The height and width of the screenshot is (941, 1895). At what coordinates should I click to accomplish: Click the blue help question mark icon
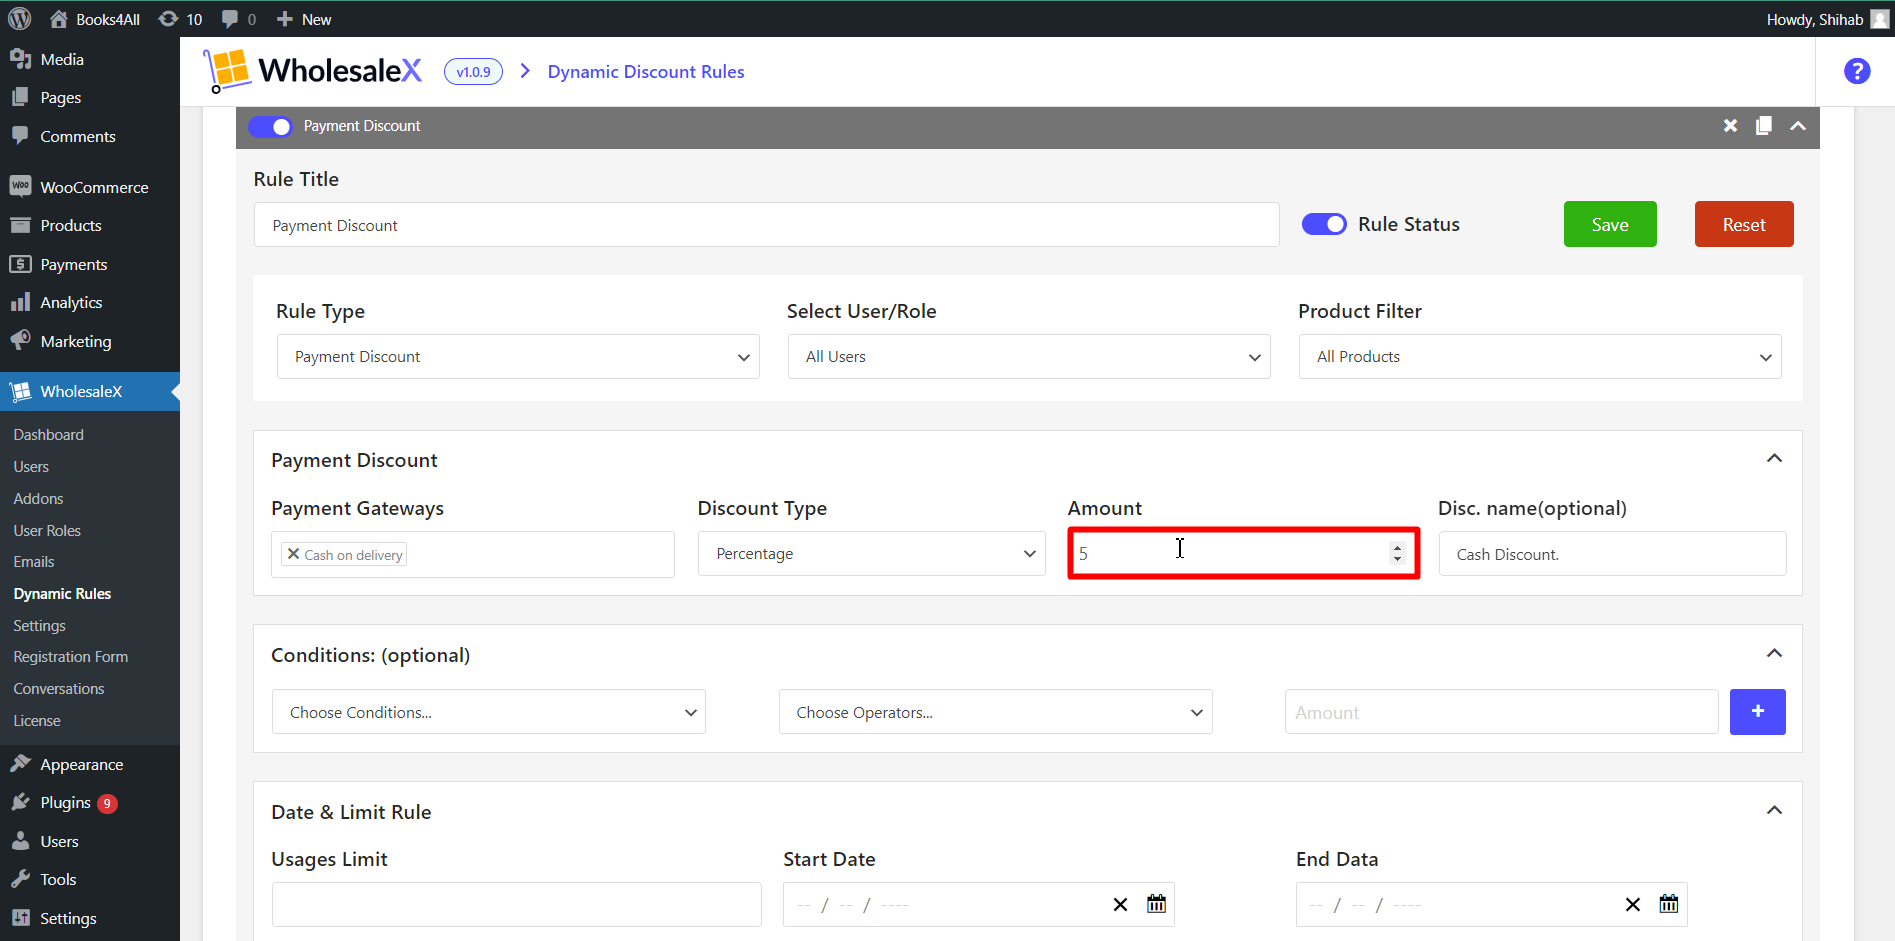click(x=1857, y=71)
